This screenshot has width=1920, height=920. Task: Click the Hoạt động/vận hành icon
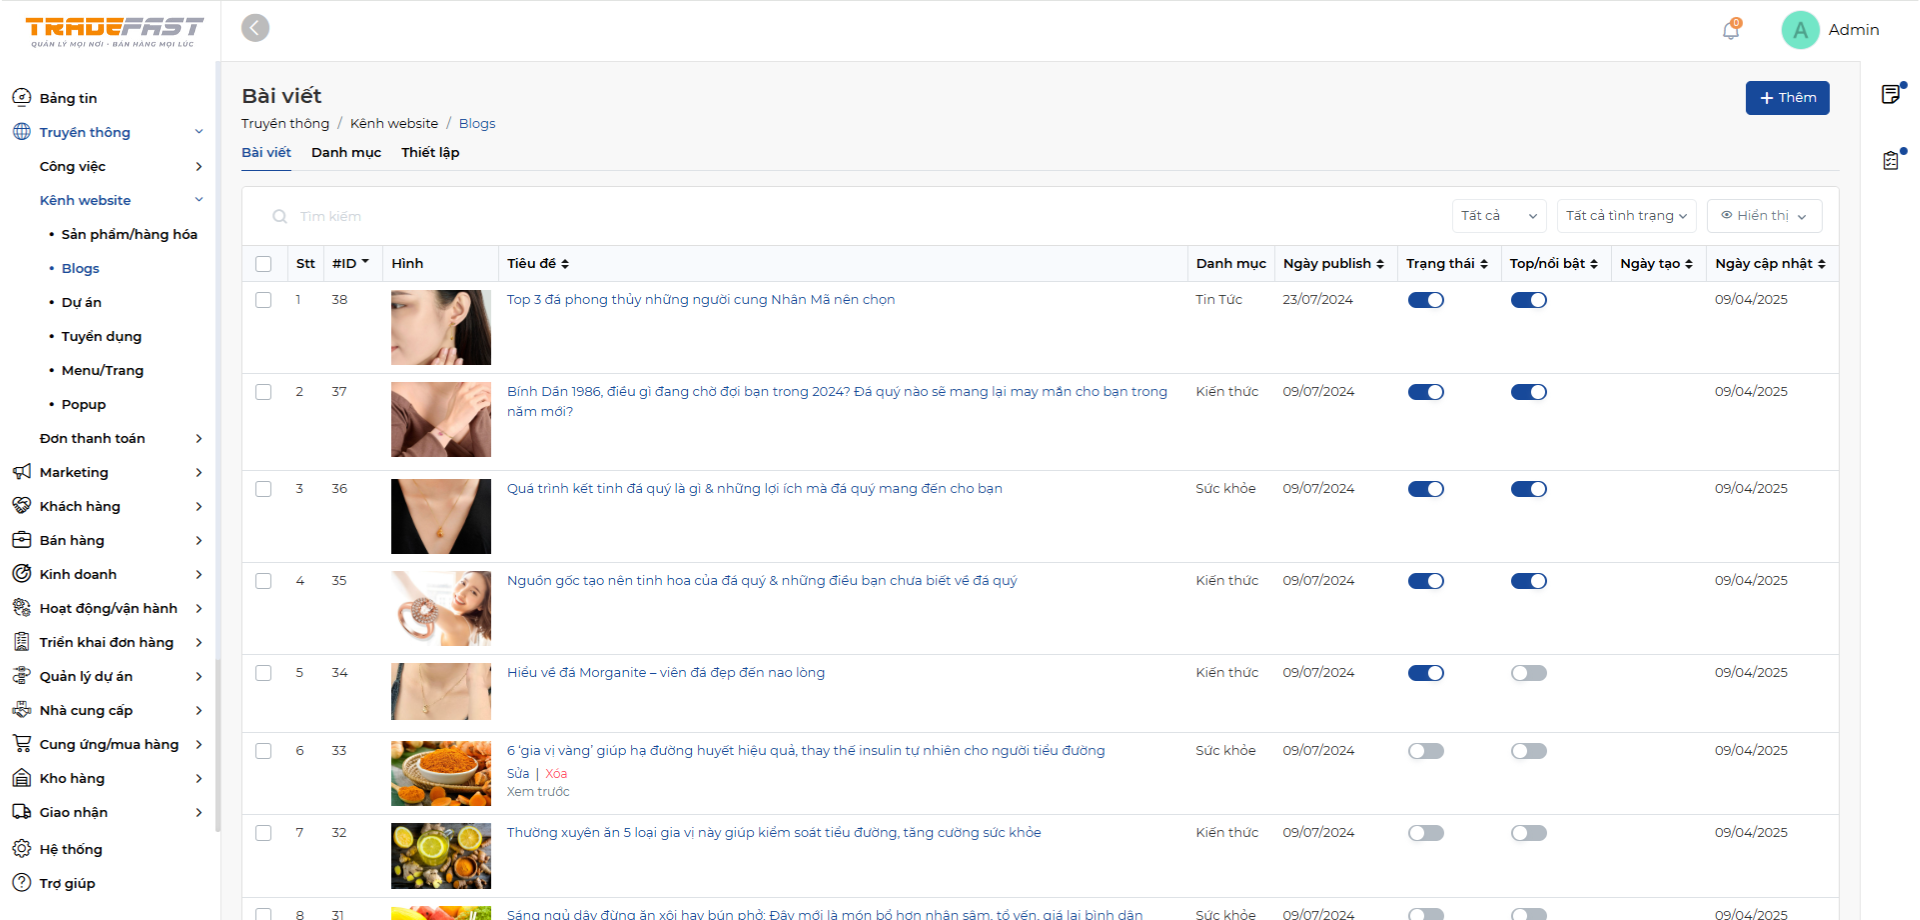coord(21,607)
